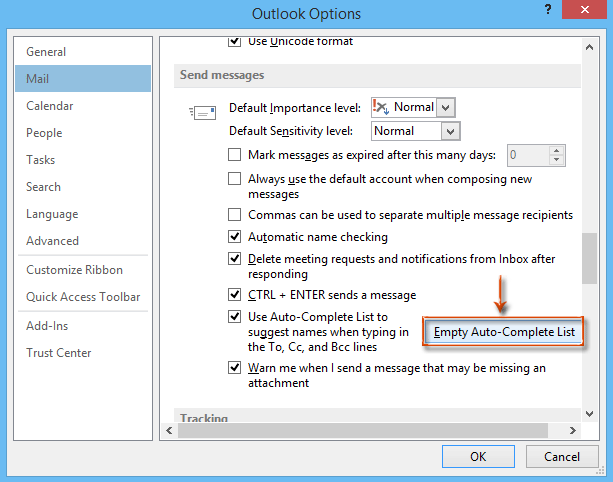Viewport: 613px width, 482px height.
Task: Click the Tracking section header
Action: click(377, 415)
